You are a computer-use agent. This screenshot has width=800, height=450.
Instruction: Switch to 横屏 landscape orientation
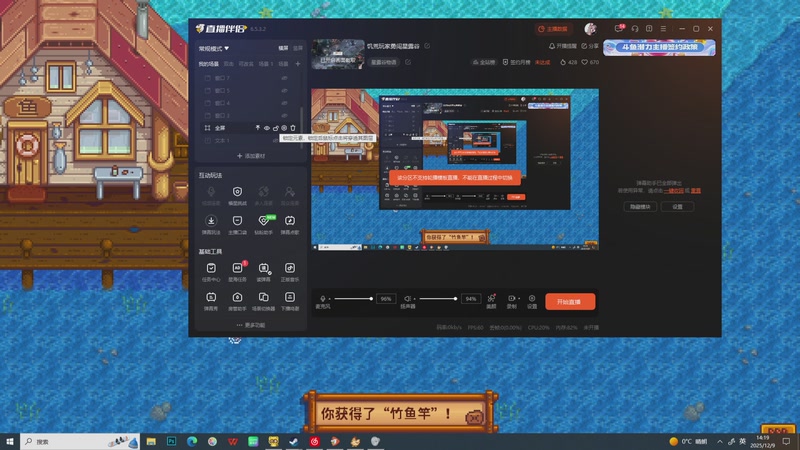click(x=283, y=48)
